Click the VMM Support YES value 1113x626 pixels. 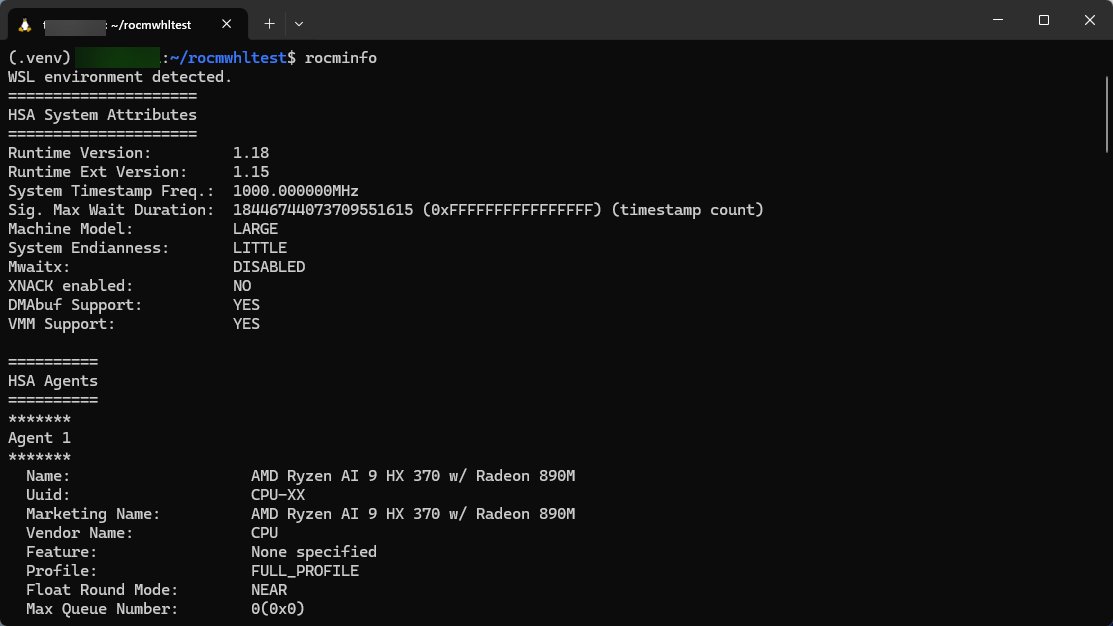click(246, 324)
